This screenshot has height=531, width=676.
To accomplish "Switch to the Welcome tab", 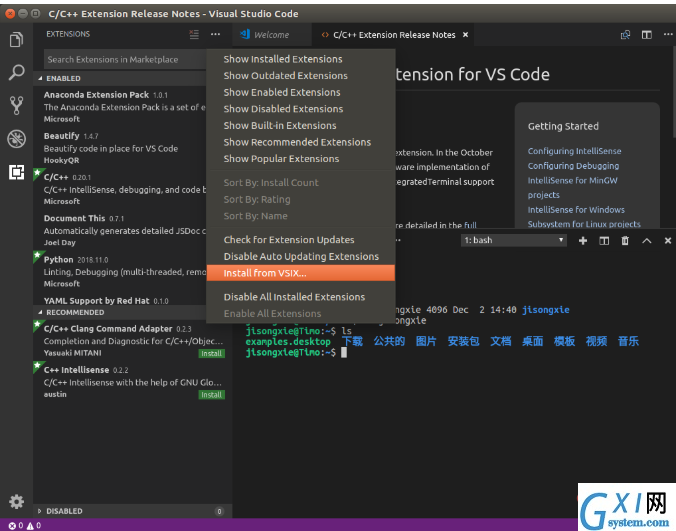I will pos(272,34).
